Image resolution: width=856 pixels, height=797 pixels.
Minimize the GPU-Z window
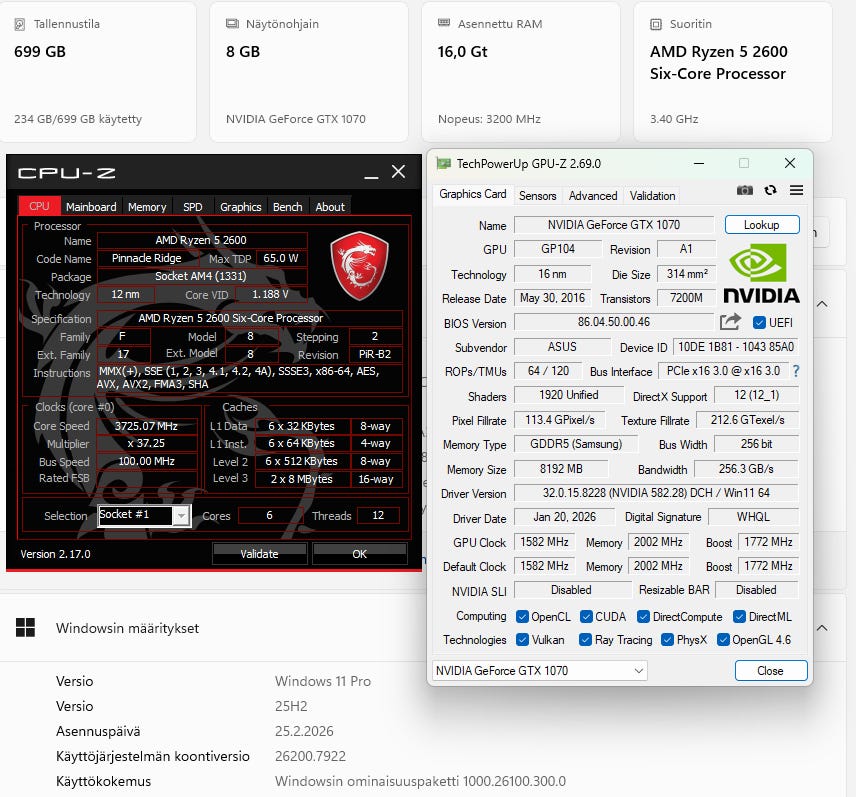[x=699, y=163]
